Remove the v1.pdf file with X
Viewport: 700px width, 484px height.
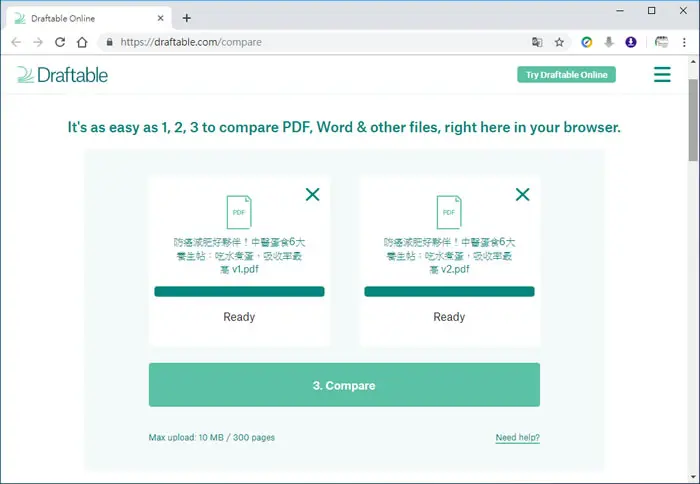coord(312,194)
